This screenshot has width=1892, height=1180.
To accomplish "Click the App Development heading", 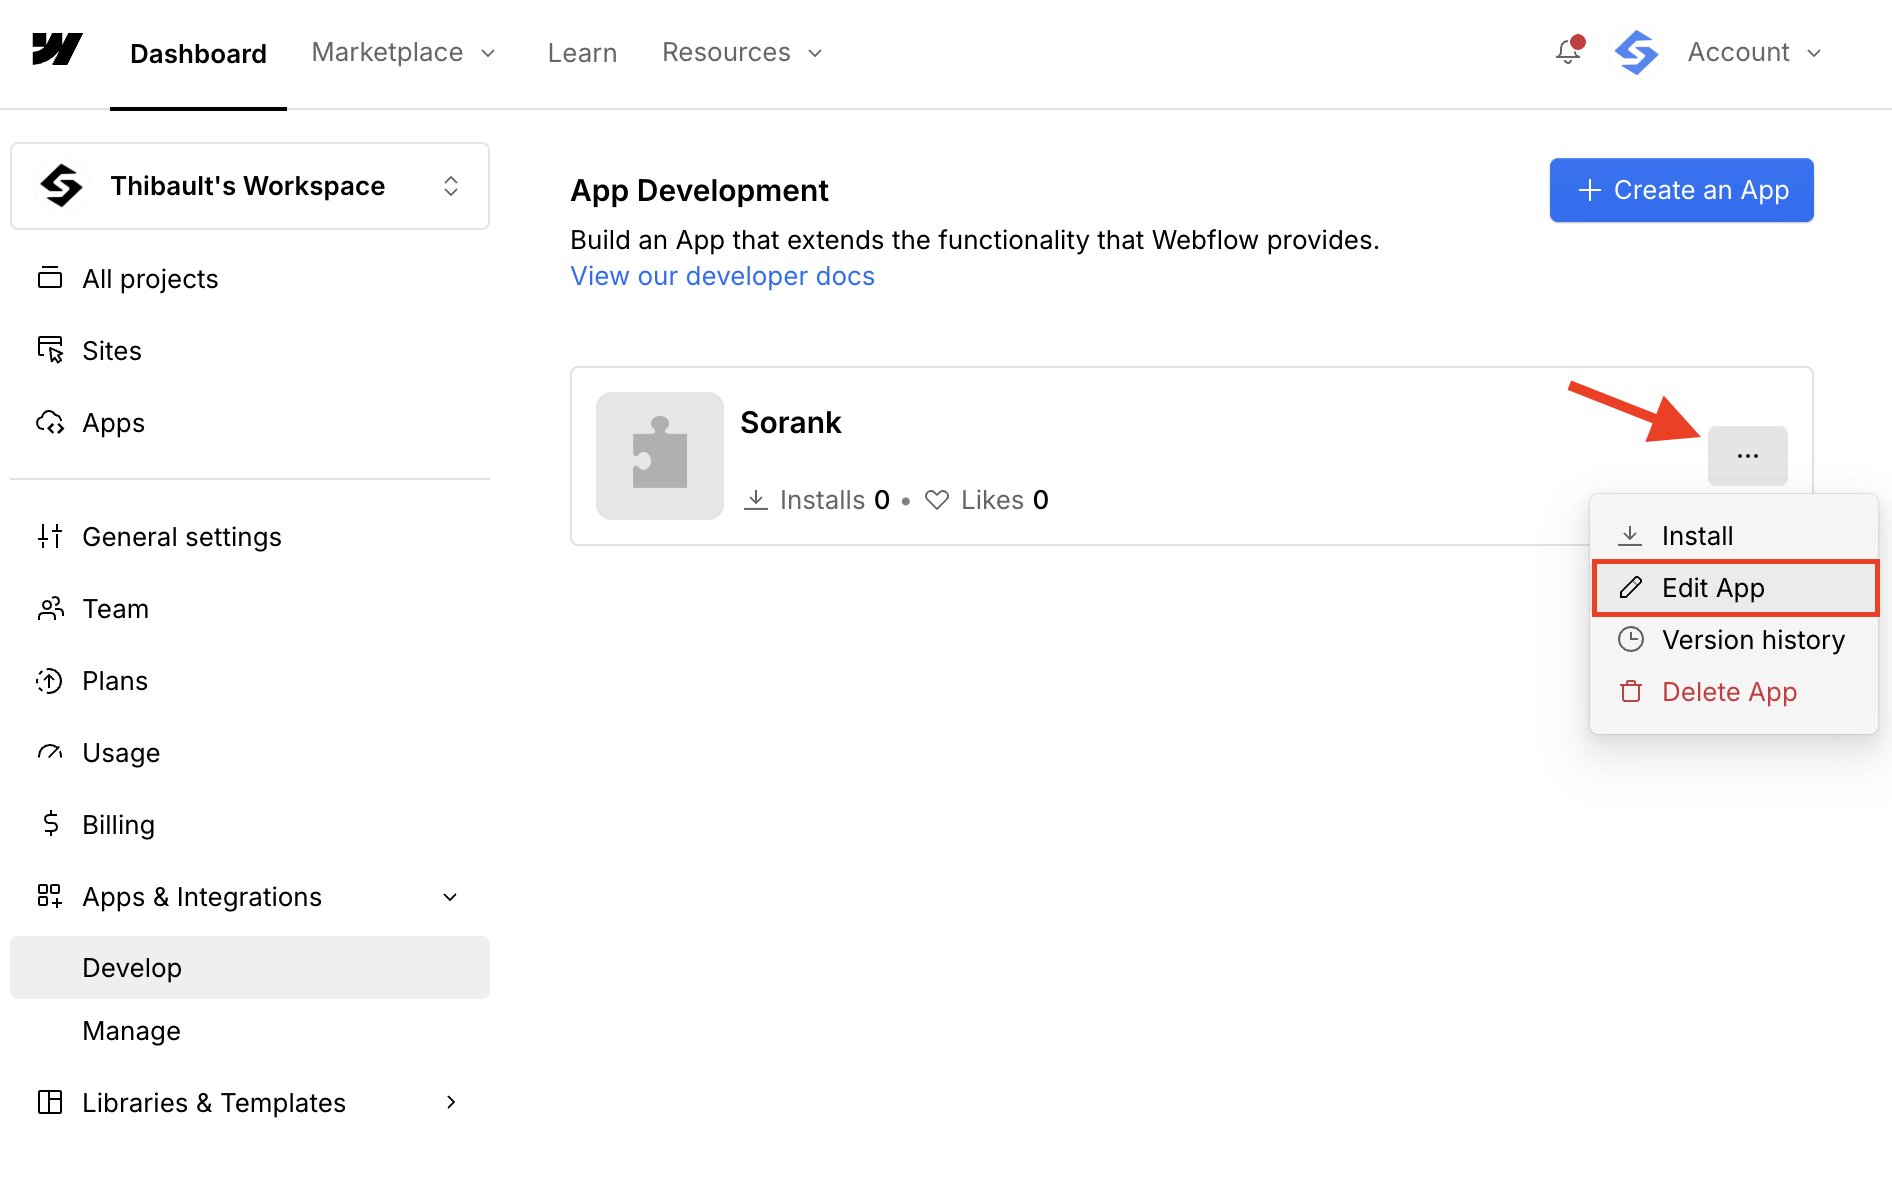I will 699,190.
